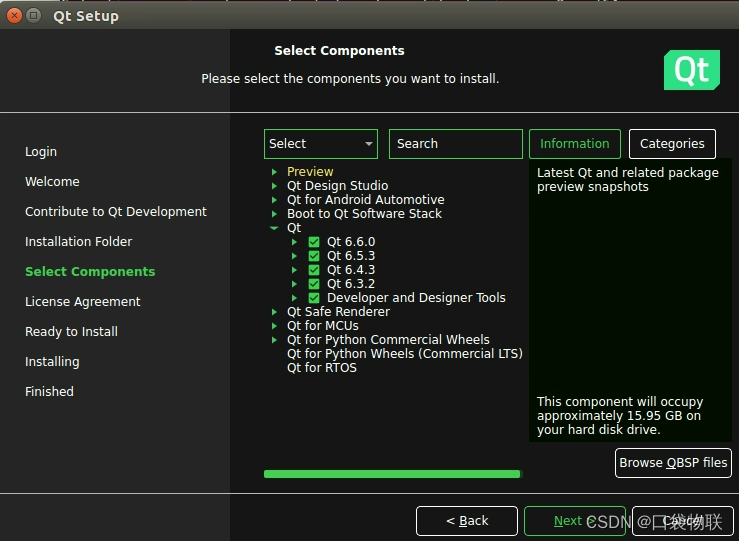Proceed with the Next button

[575, 521]
